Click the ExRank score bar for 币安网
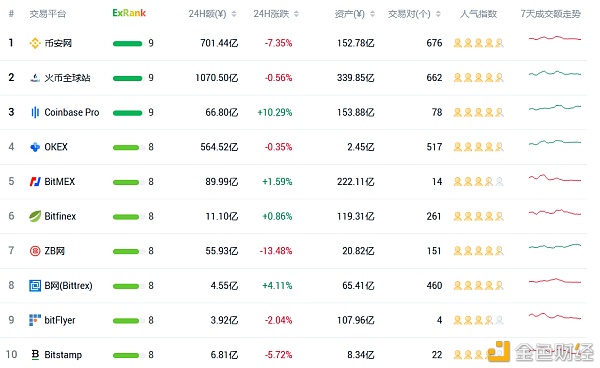Image resolution: width=600 pixels, height=368 pixels. [128, 43]
